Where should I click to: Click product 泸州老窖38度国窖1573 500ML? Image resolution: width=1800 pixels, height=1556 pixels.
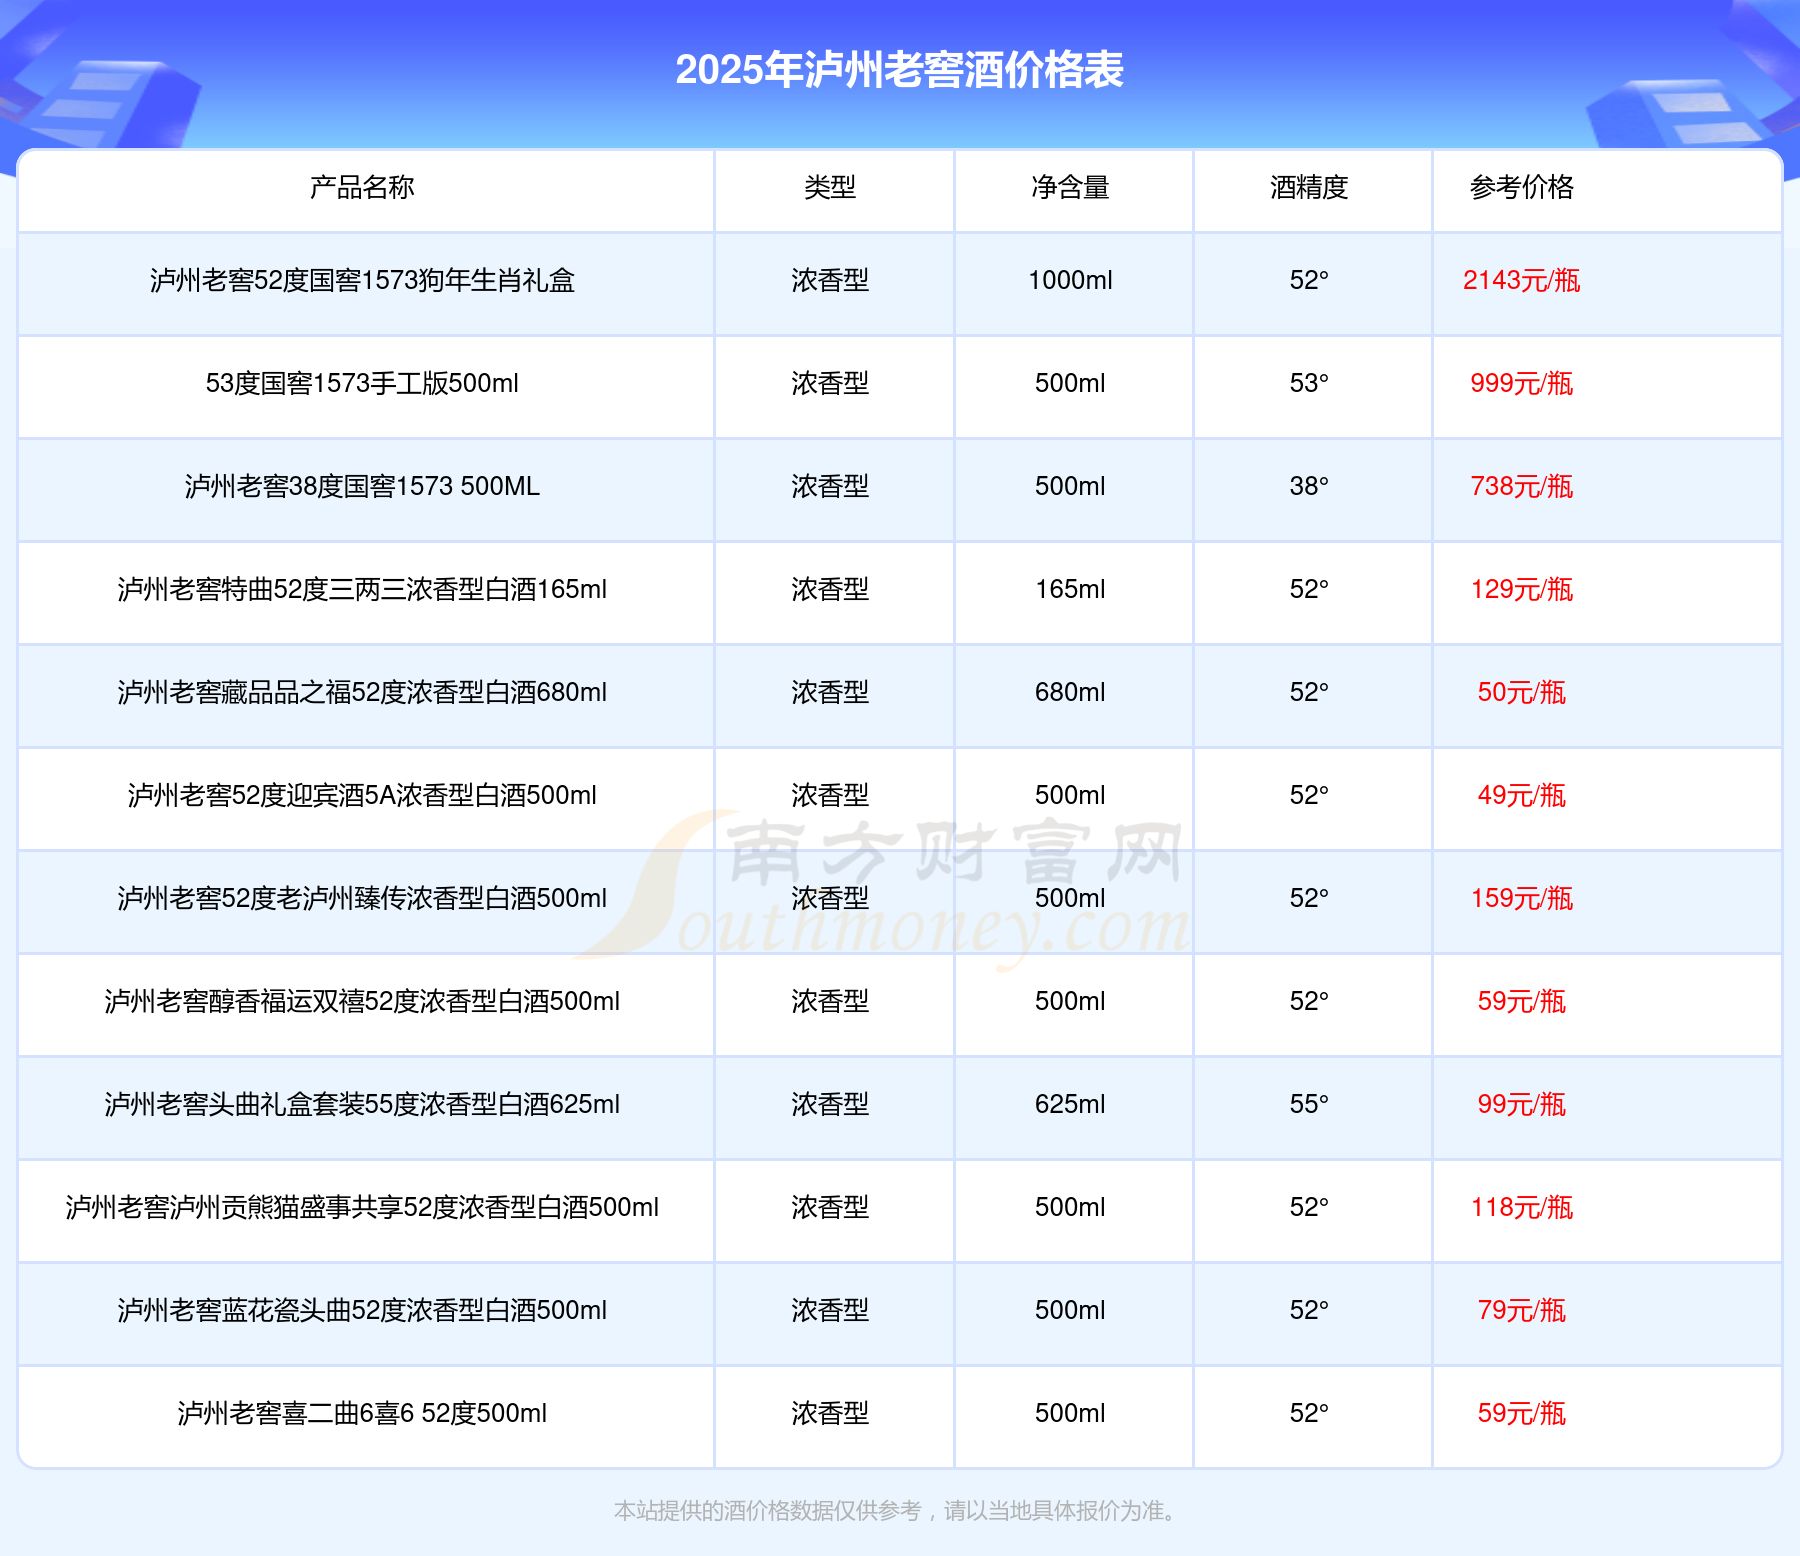tap(362, 486)
